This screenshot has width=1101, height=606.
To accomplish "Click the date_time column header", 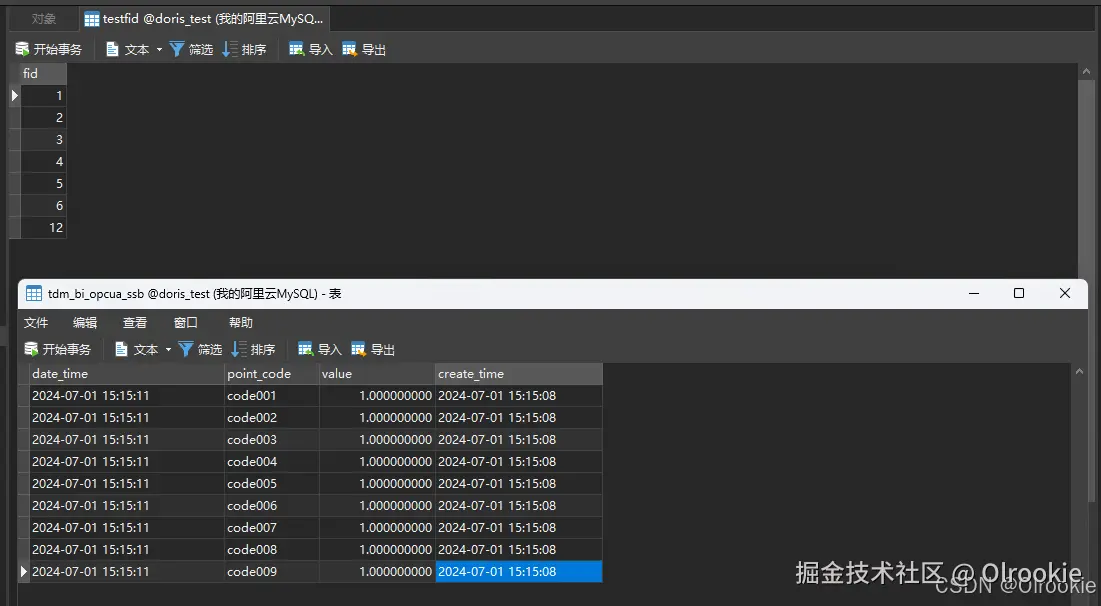I will [127, 374].
